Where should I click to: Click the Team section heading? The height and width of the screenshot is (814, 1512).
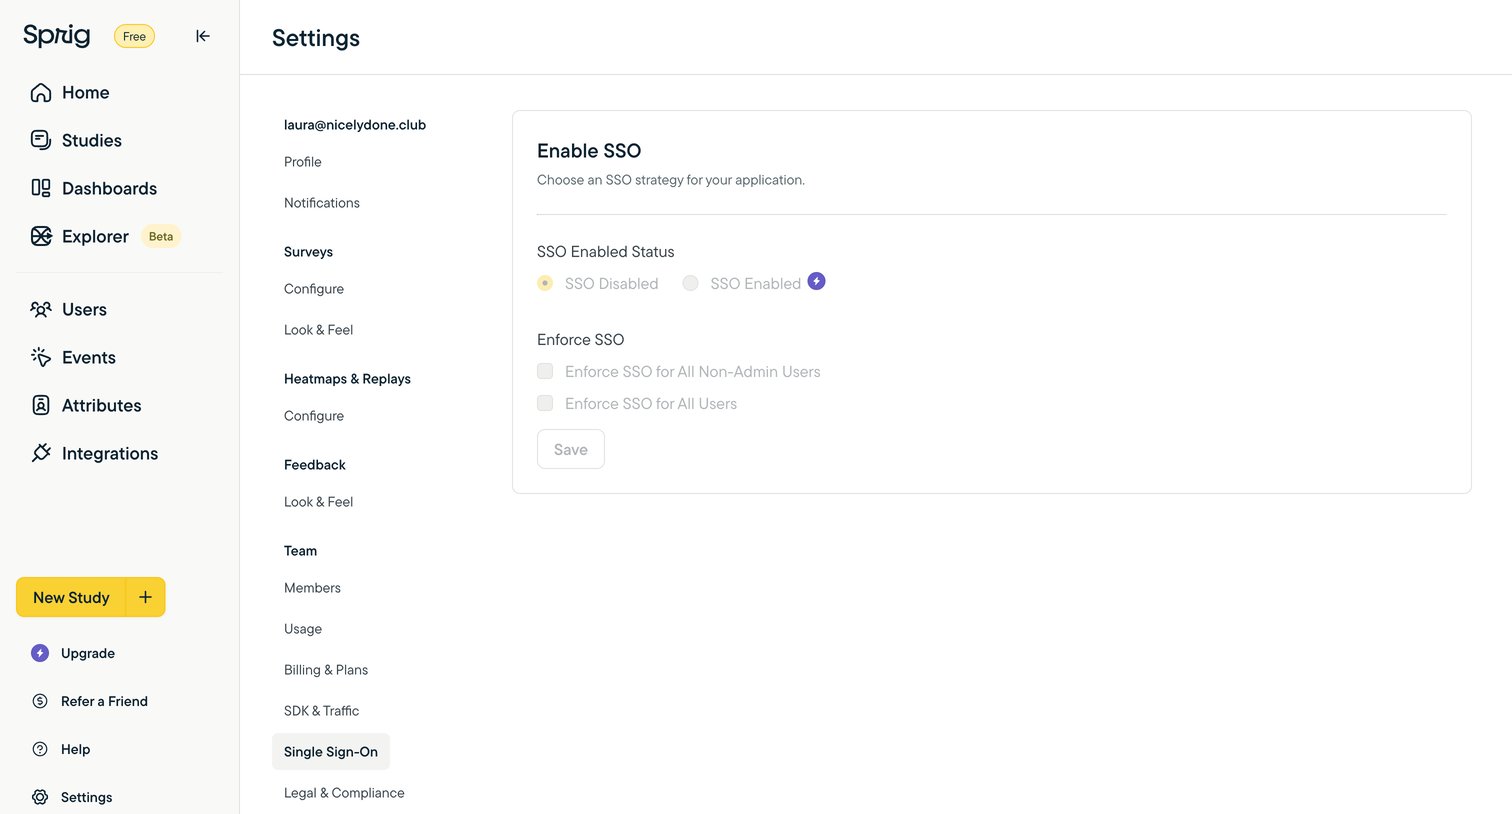click(300, 551)
